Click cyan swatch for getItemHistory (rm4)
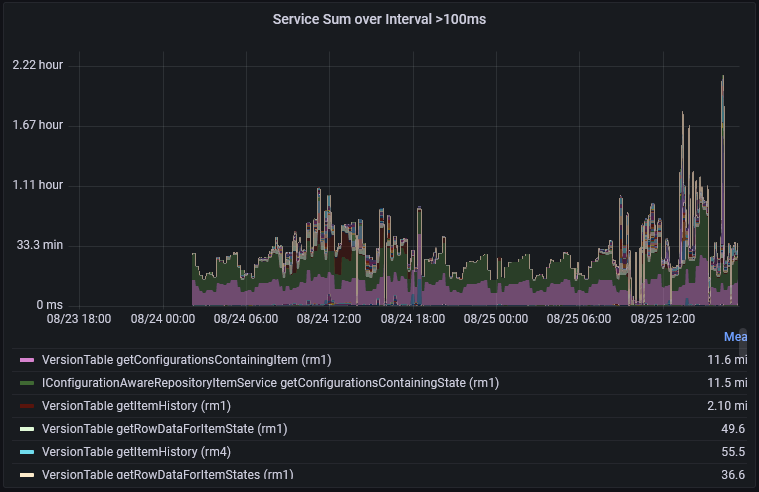This screenshot has width=759, height=492. 27,452
